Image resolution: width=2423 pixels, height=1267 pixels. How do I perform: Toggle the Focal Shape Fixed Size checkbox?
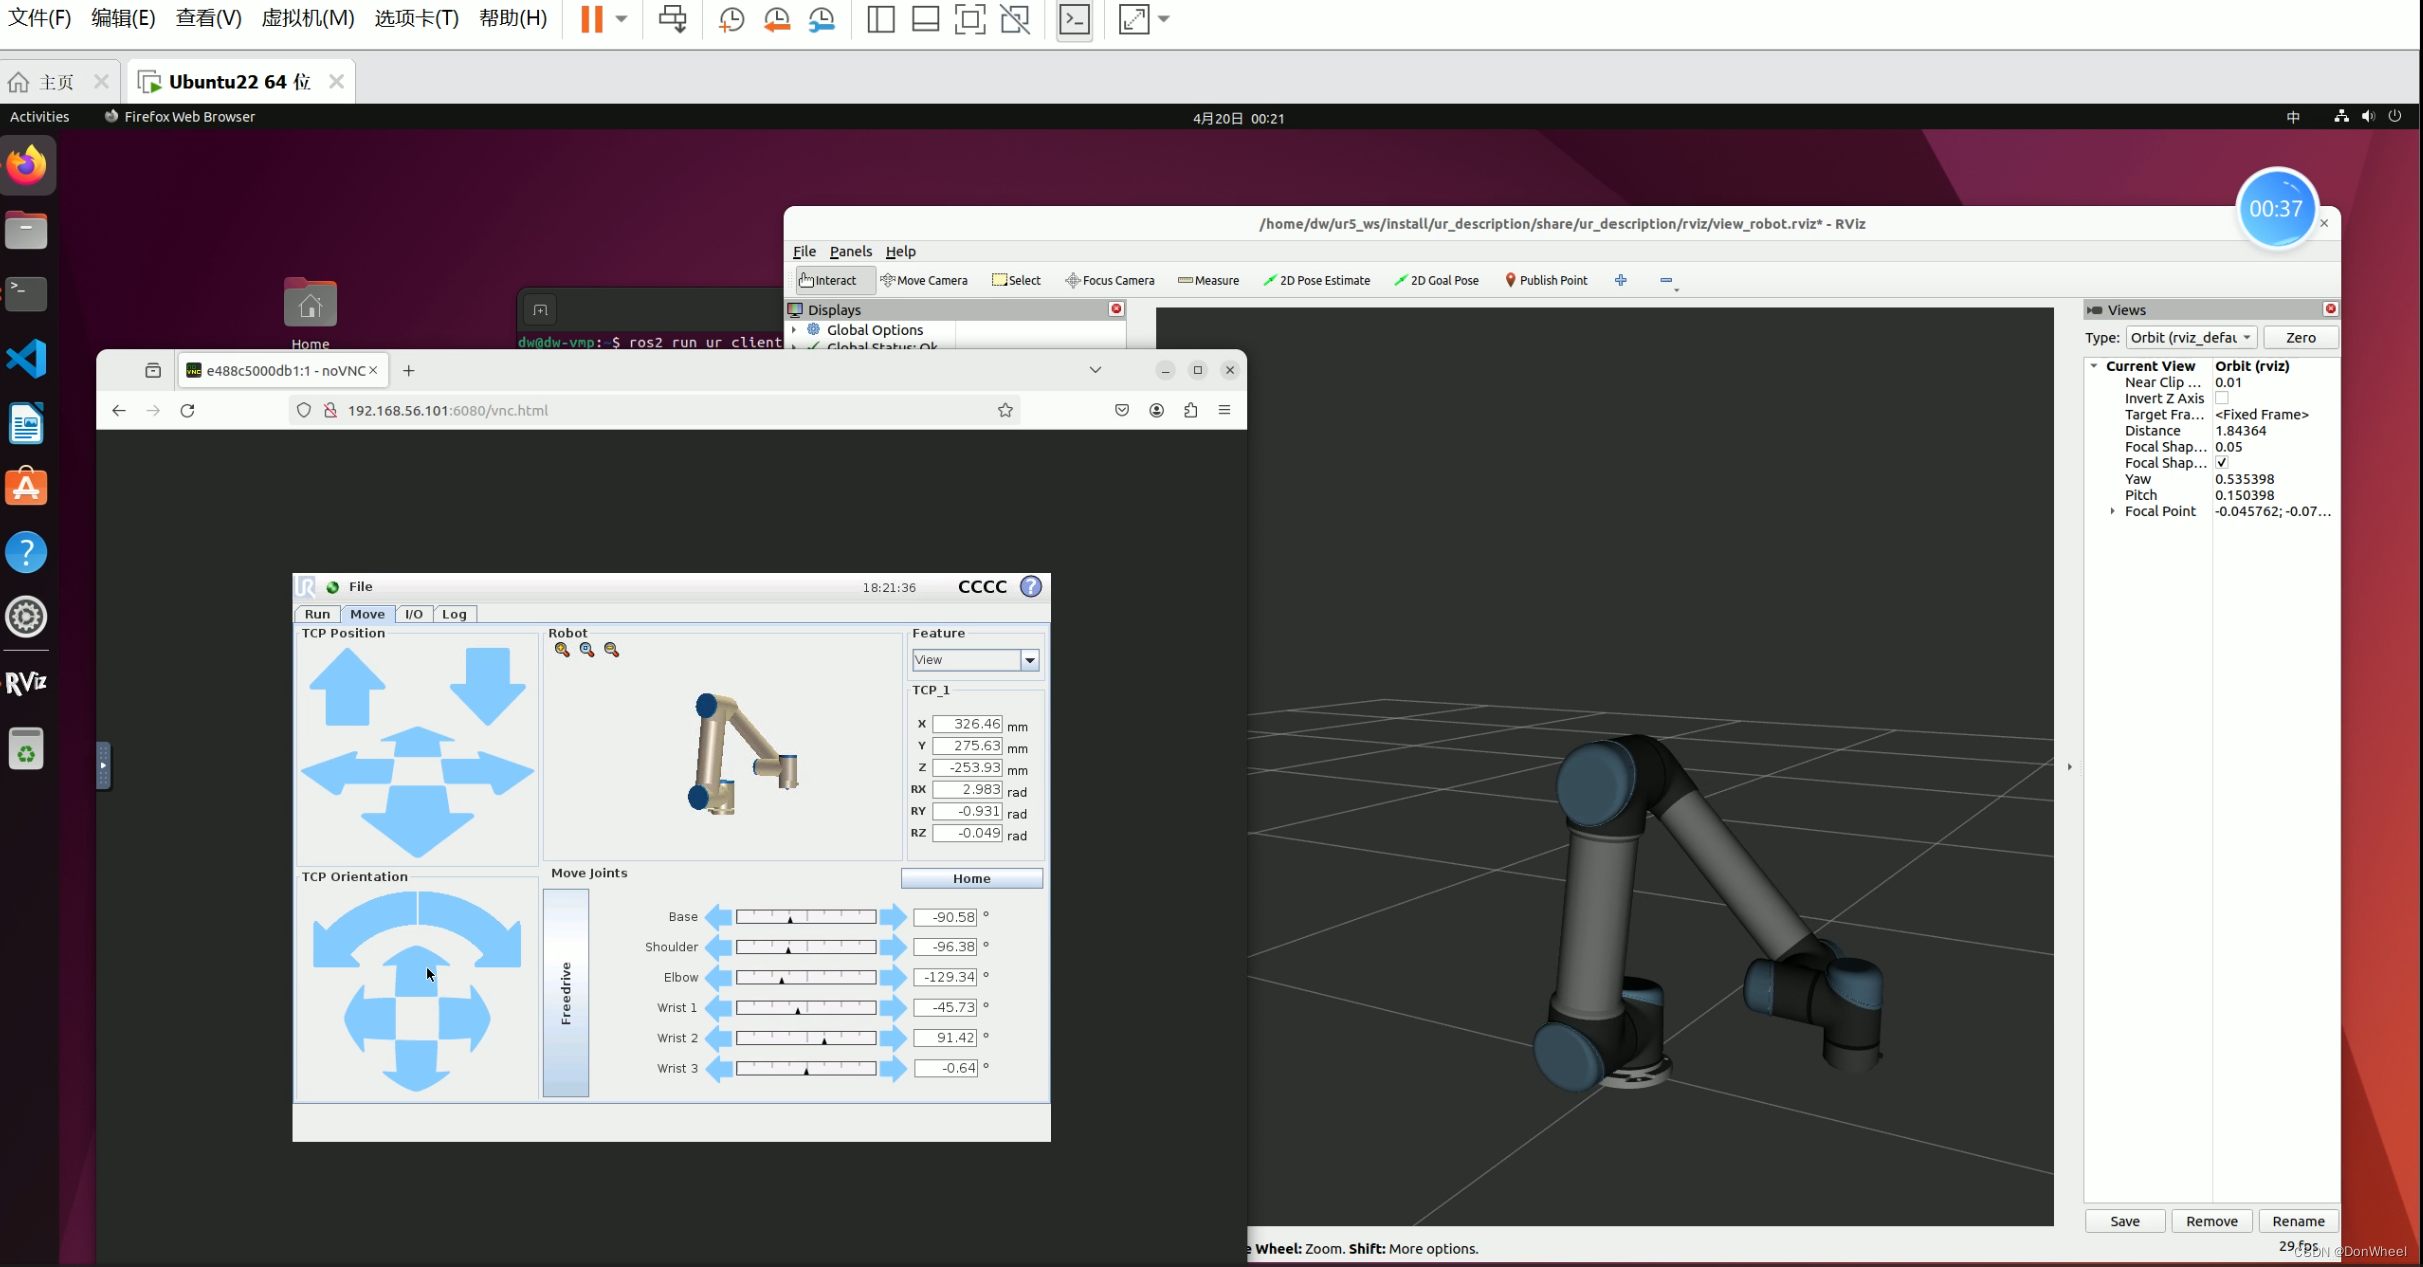pyautogui.click(x=2221, y=463)
